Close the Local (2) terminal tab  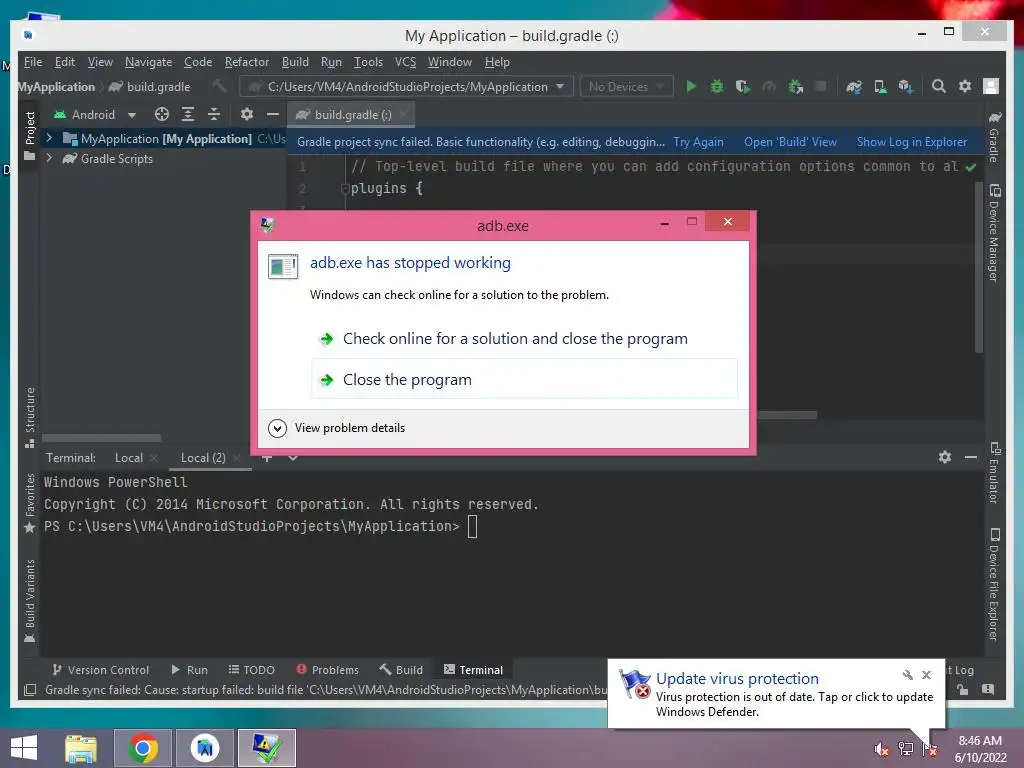(x=237, y=458)
